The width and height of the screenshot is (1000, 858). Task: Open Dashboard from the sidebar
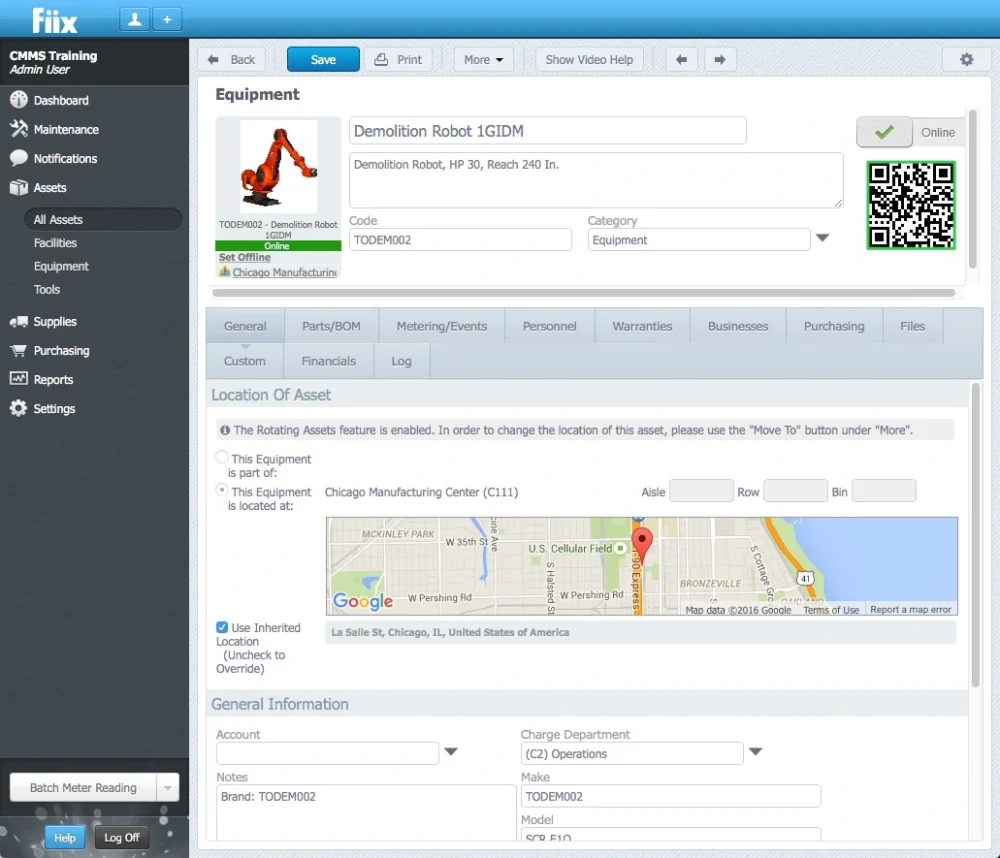[61, 101]
